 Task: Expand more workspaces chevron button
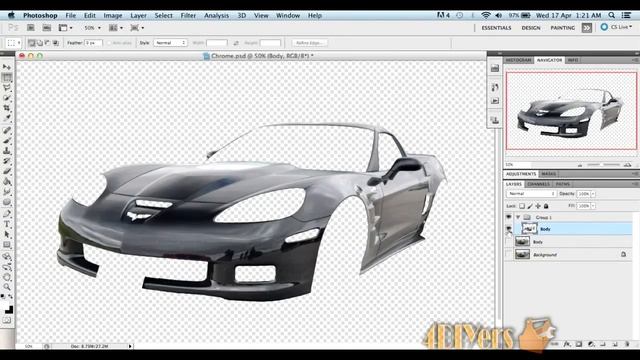pyautogui.click(x=587, y=28)
